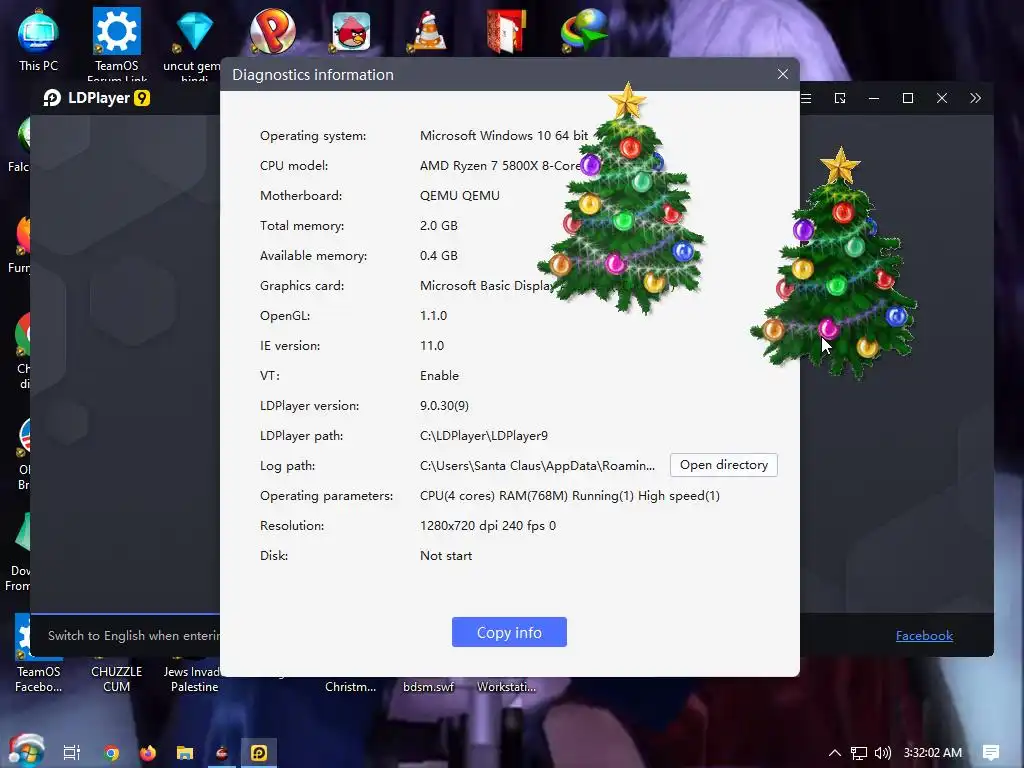Select the VT value Enable
The height and width of the screenshot is (768, 1024).
tap(440, 376)
